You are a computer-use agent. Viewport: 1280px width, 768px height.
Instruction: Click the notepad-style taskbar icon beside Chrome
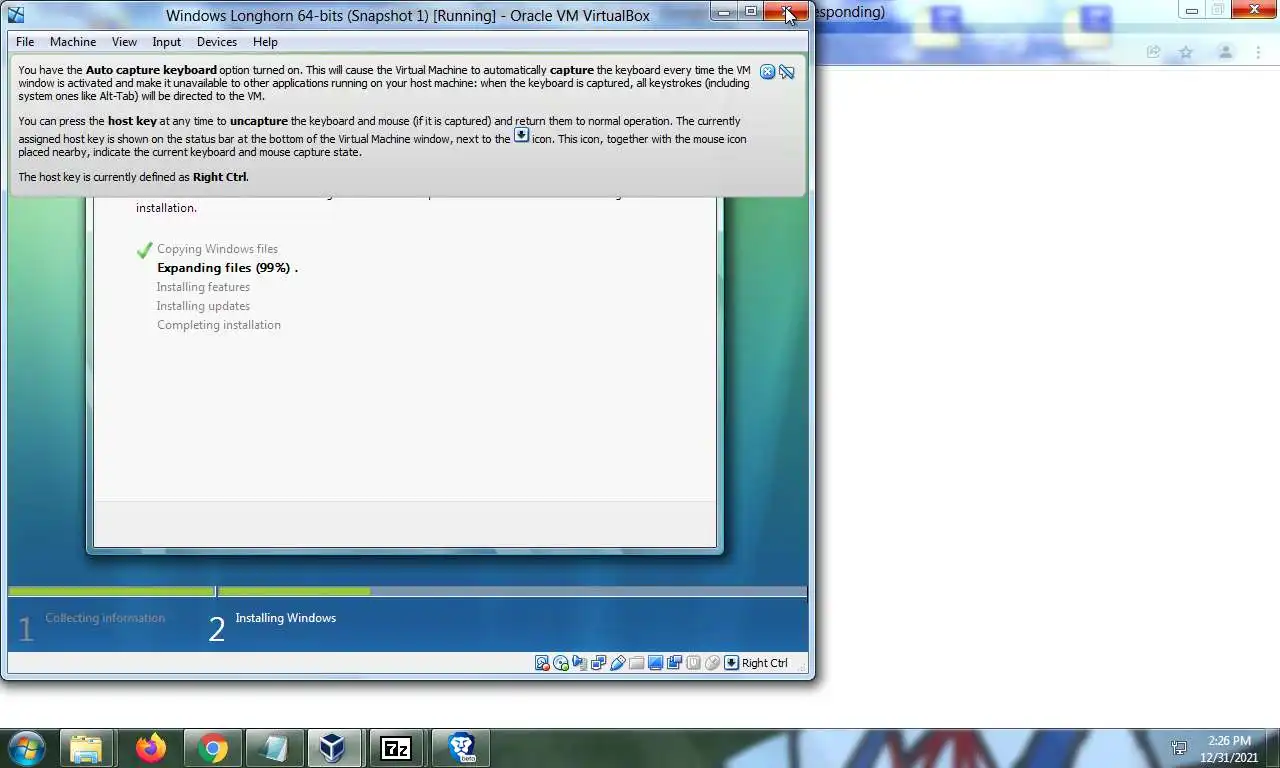(x=272, y=747)
